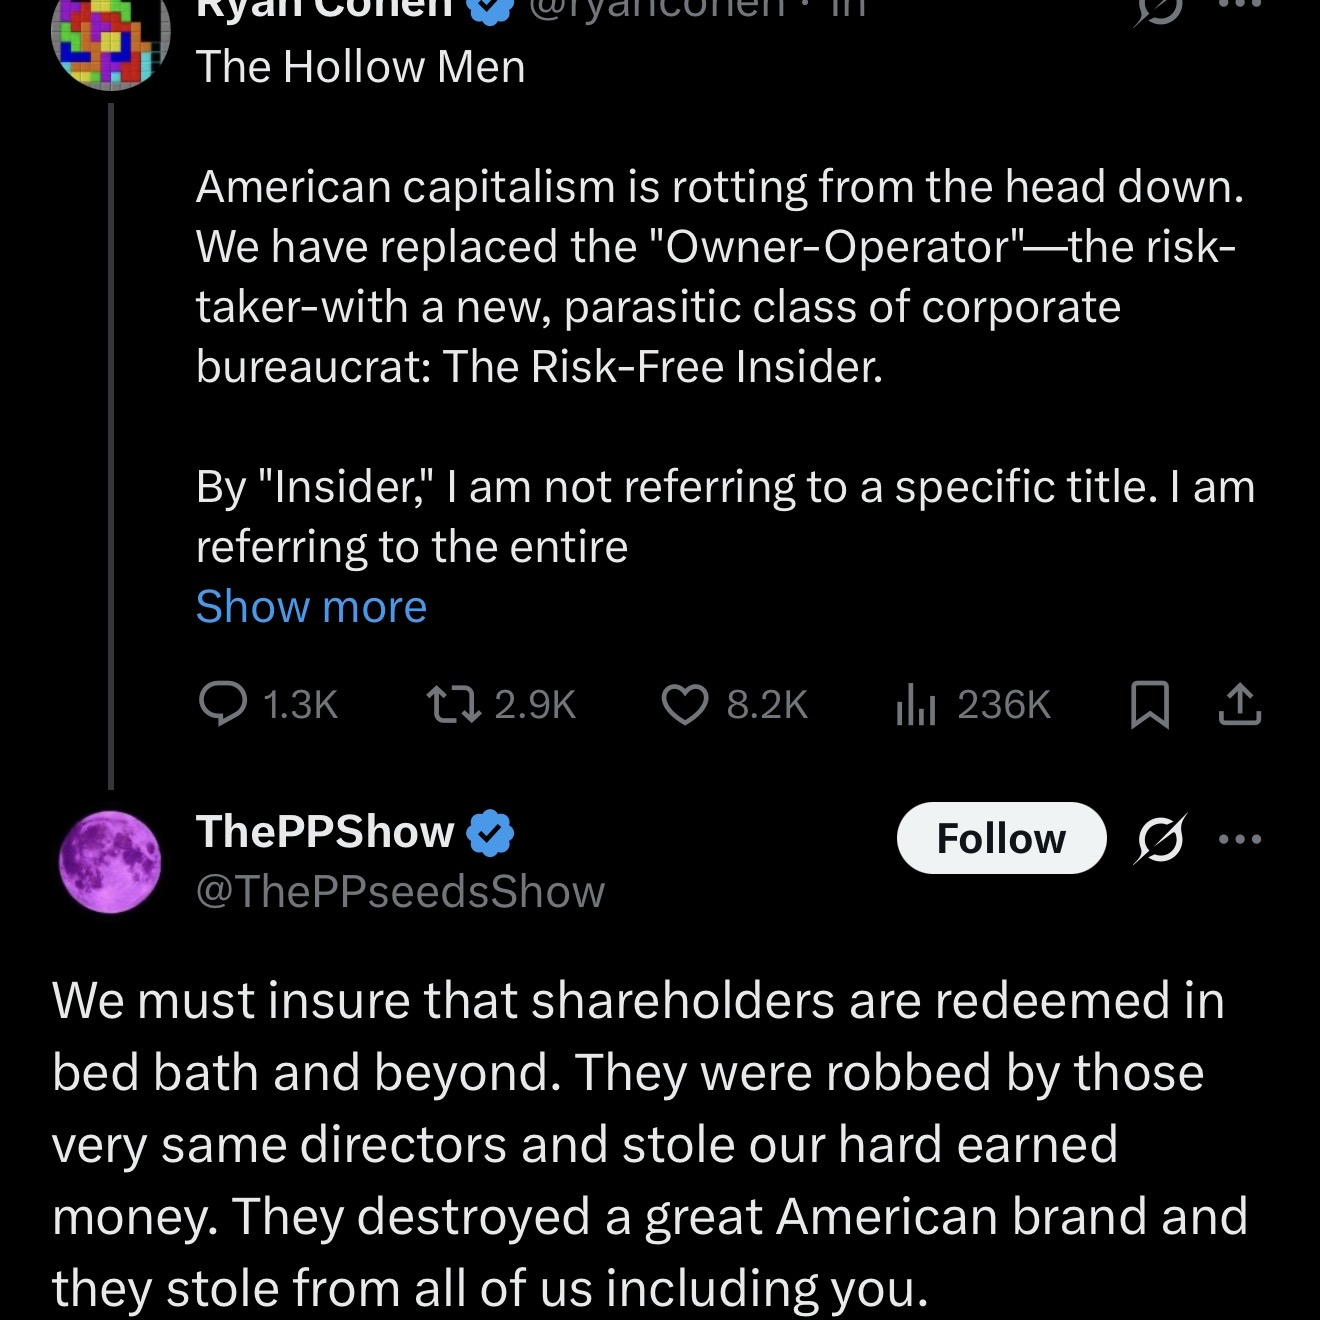Open ThePPShow's purple moon avatar
The image size is (1320, 1320).
click(x=110, y=861)
